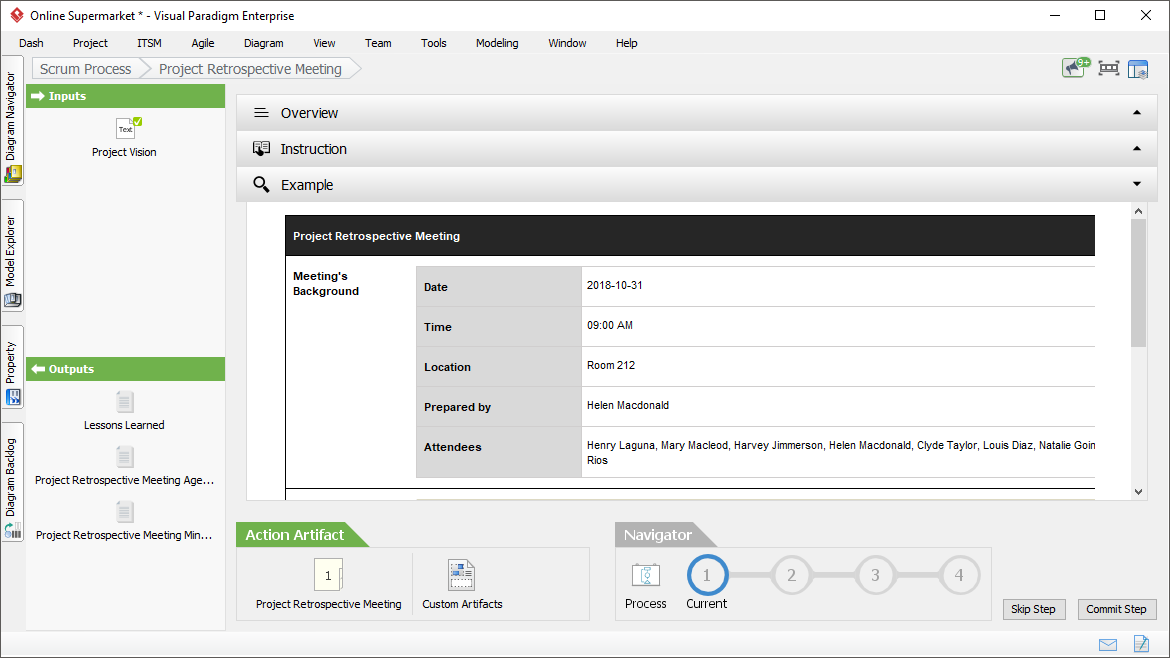Open notifications megaphone icon in top right
1170x658 pixels.
[1076, 68]
